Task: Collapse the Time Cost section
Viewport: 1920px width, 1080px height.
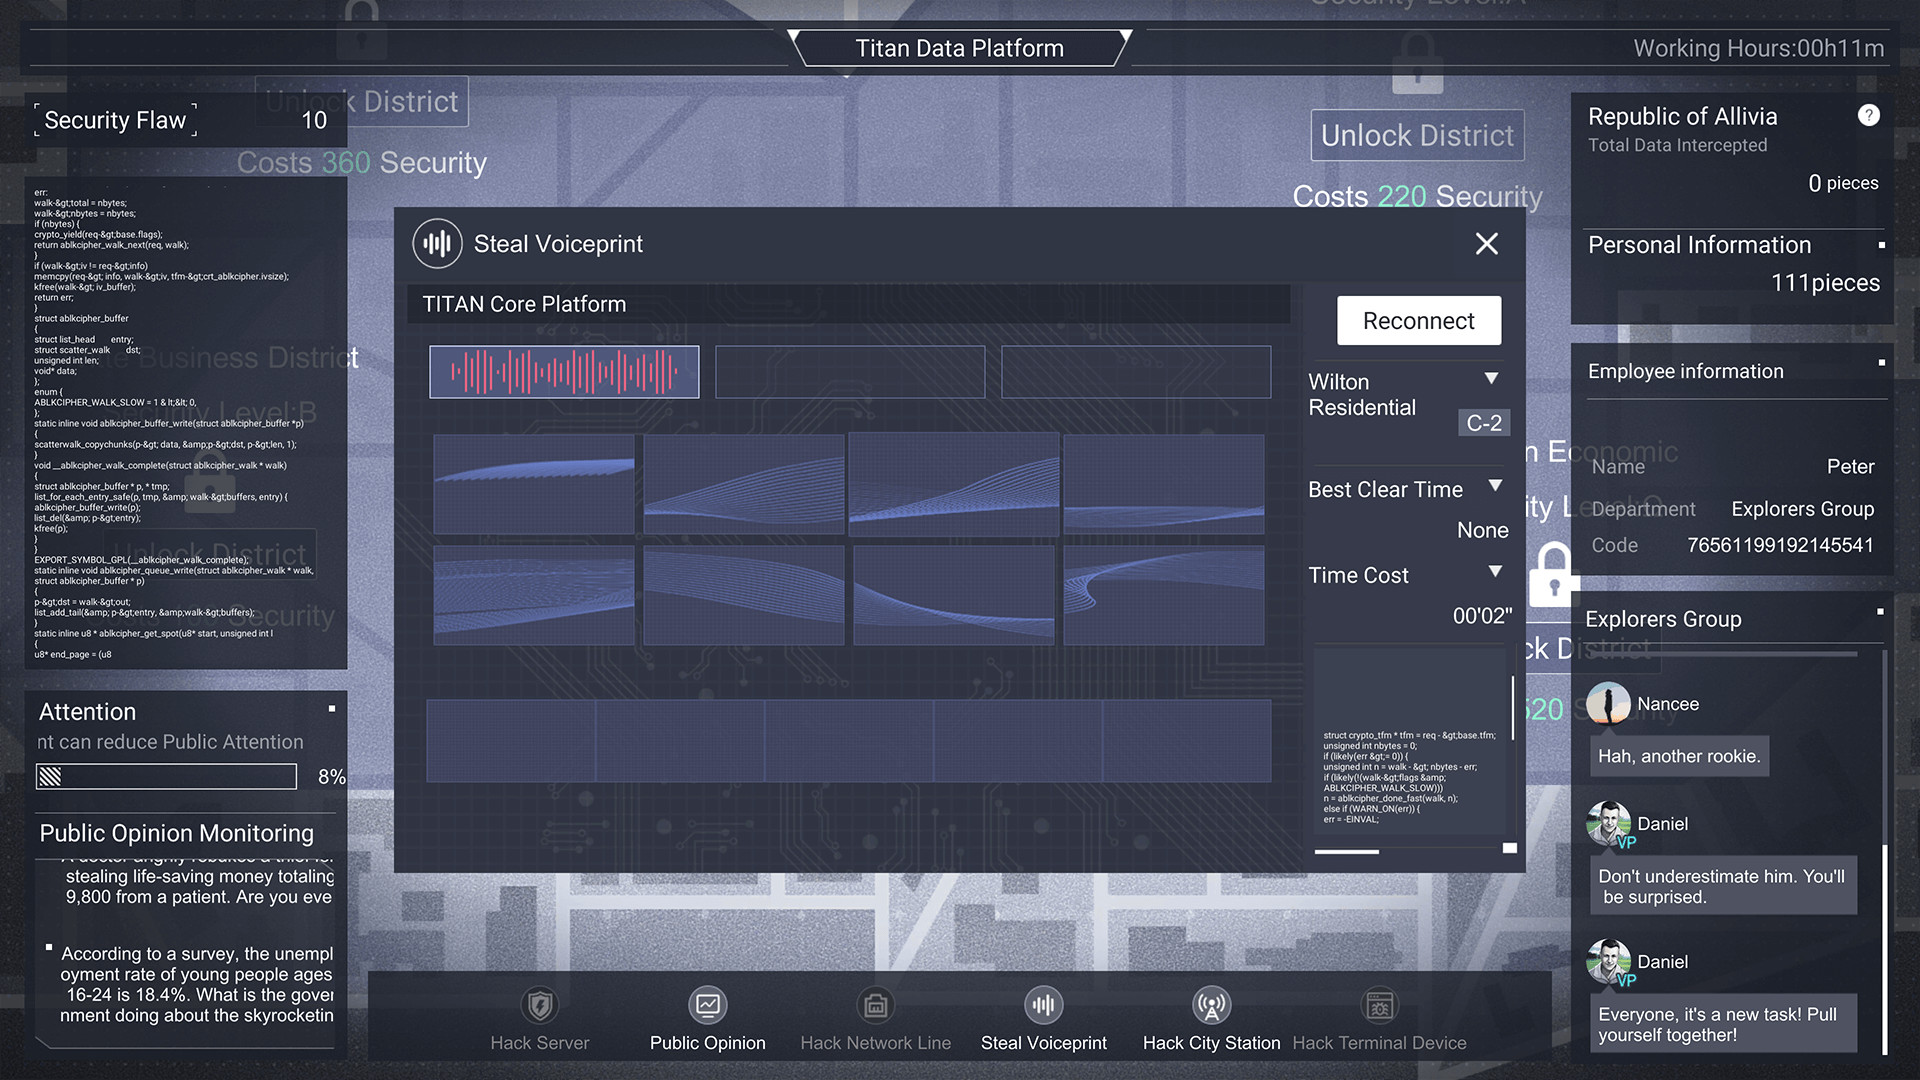Action: [1496, 572]
